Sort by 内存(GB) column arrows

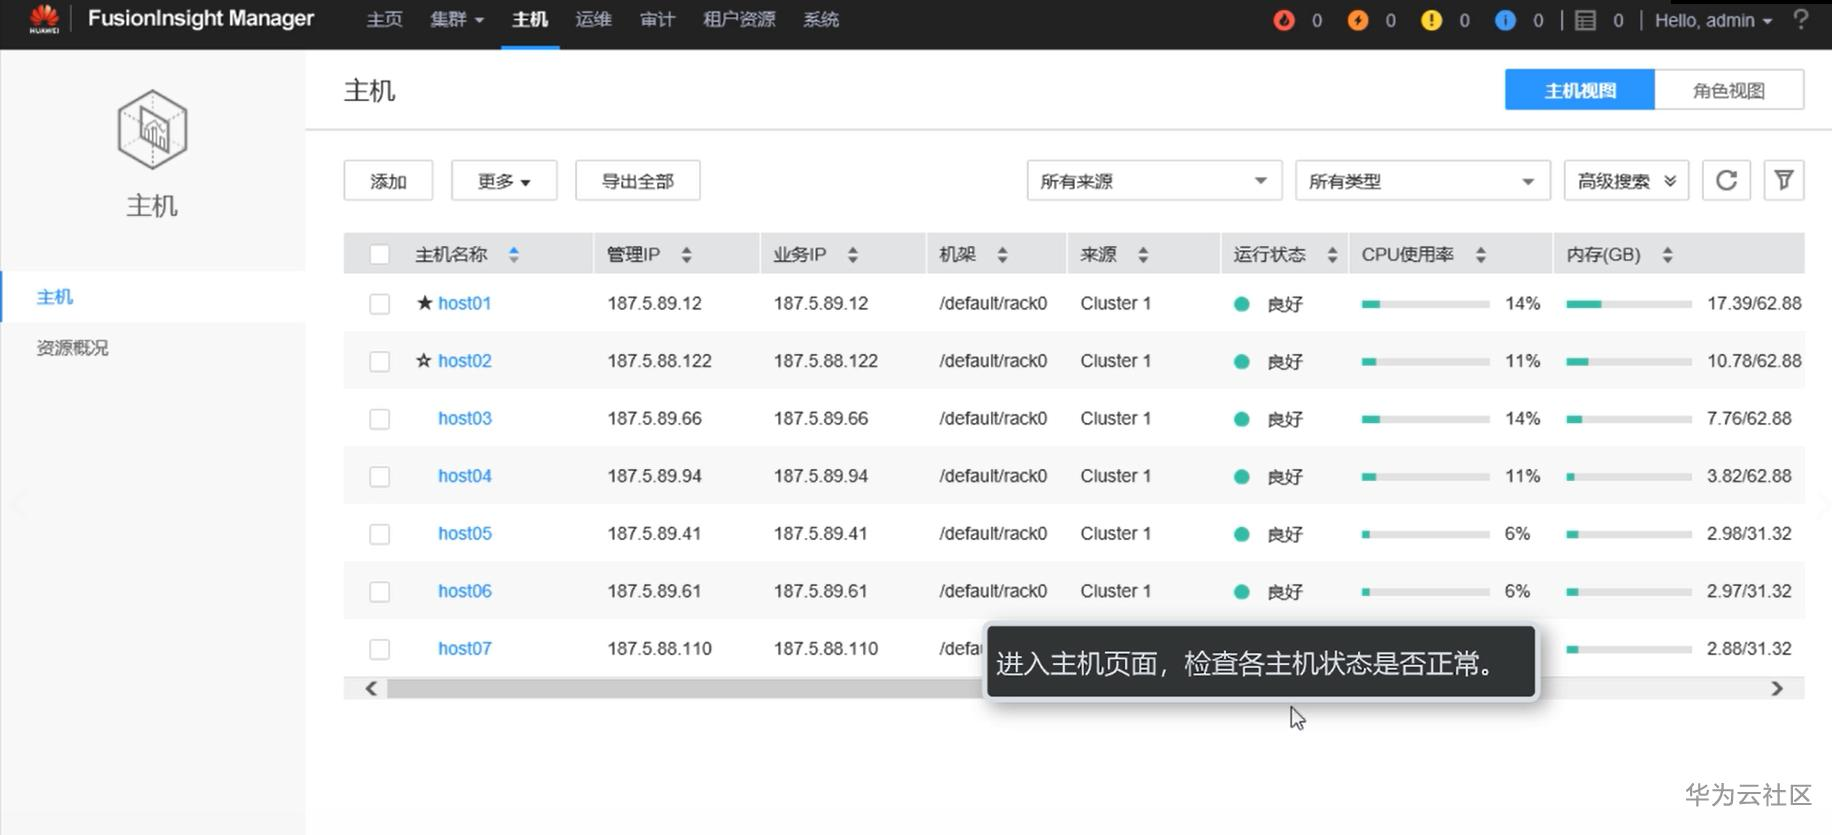click(1667, 255)
